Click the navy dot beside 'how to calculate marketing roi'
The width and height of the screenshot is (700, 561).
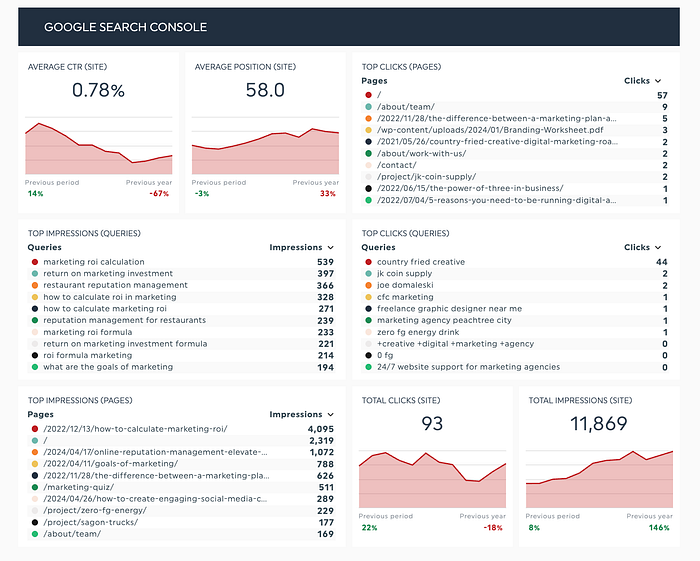pos(35,308)
